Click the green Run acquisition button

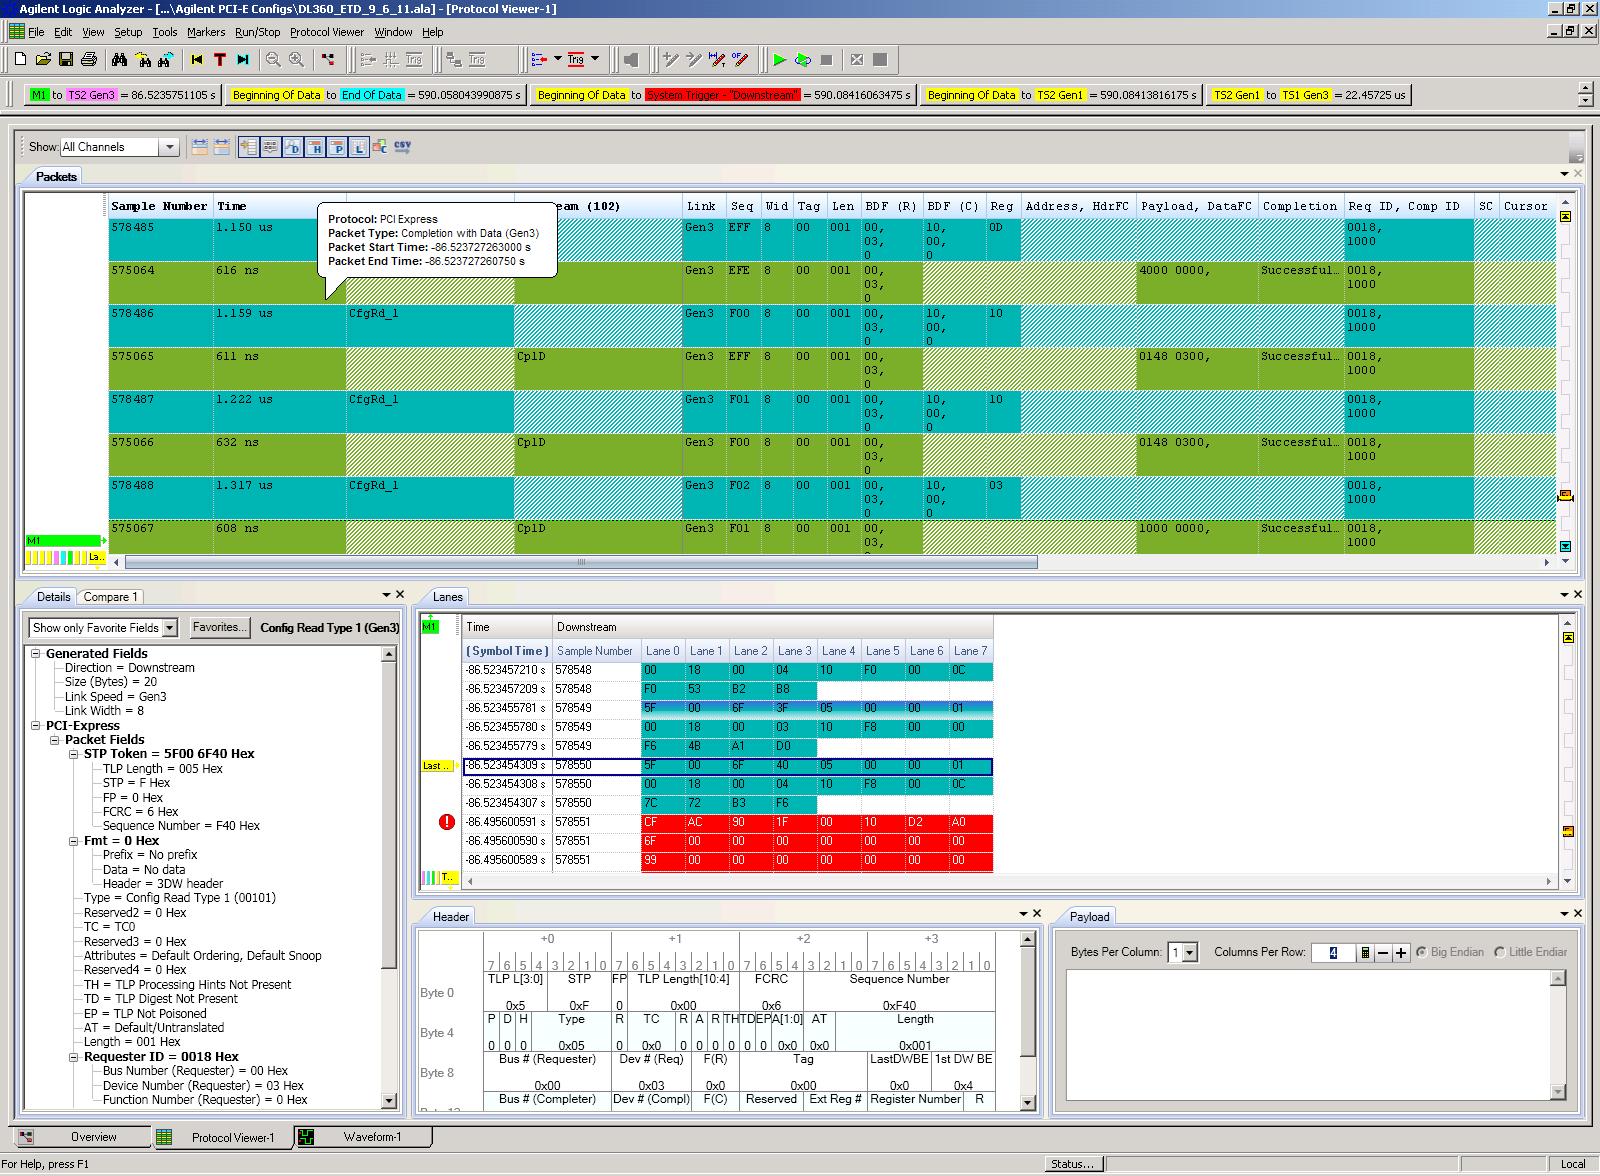tap(780, 60)
